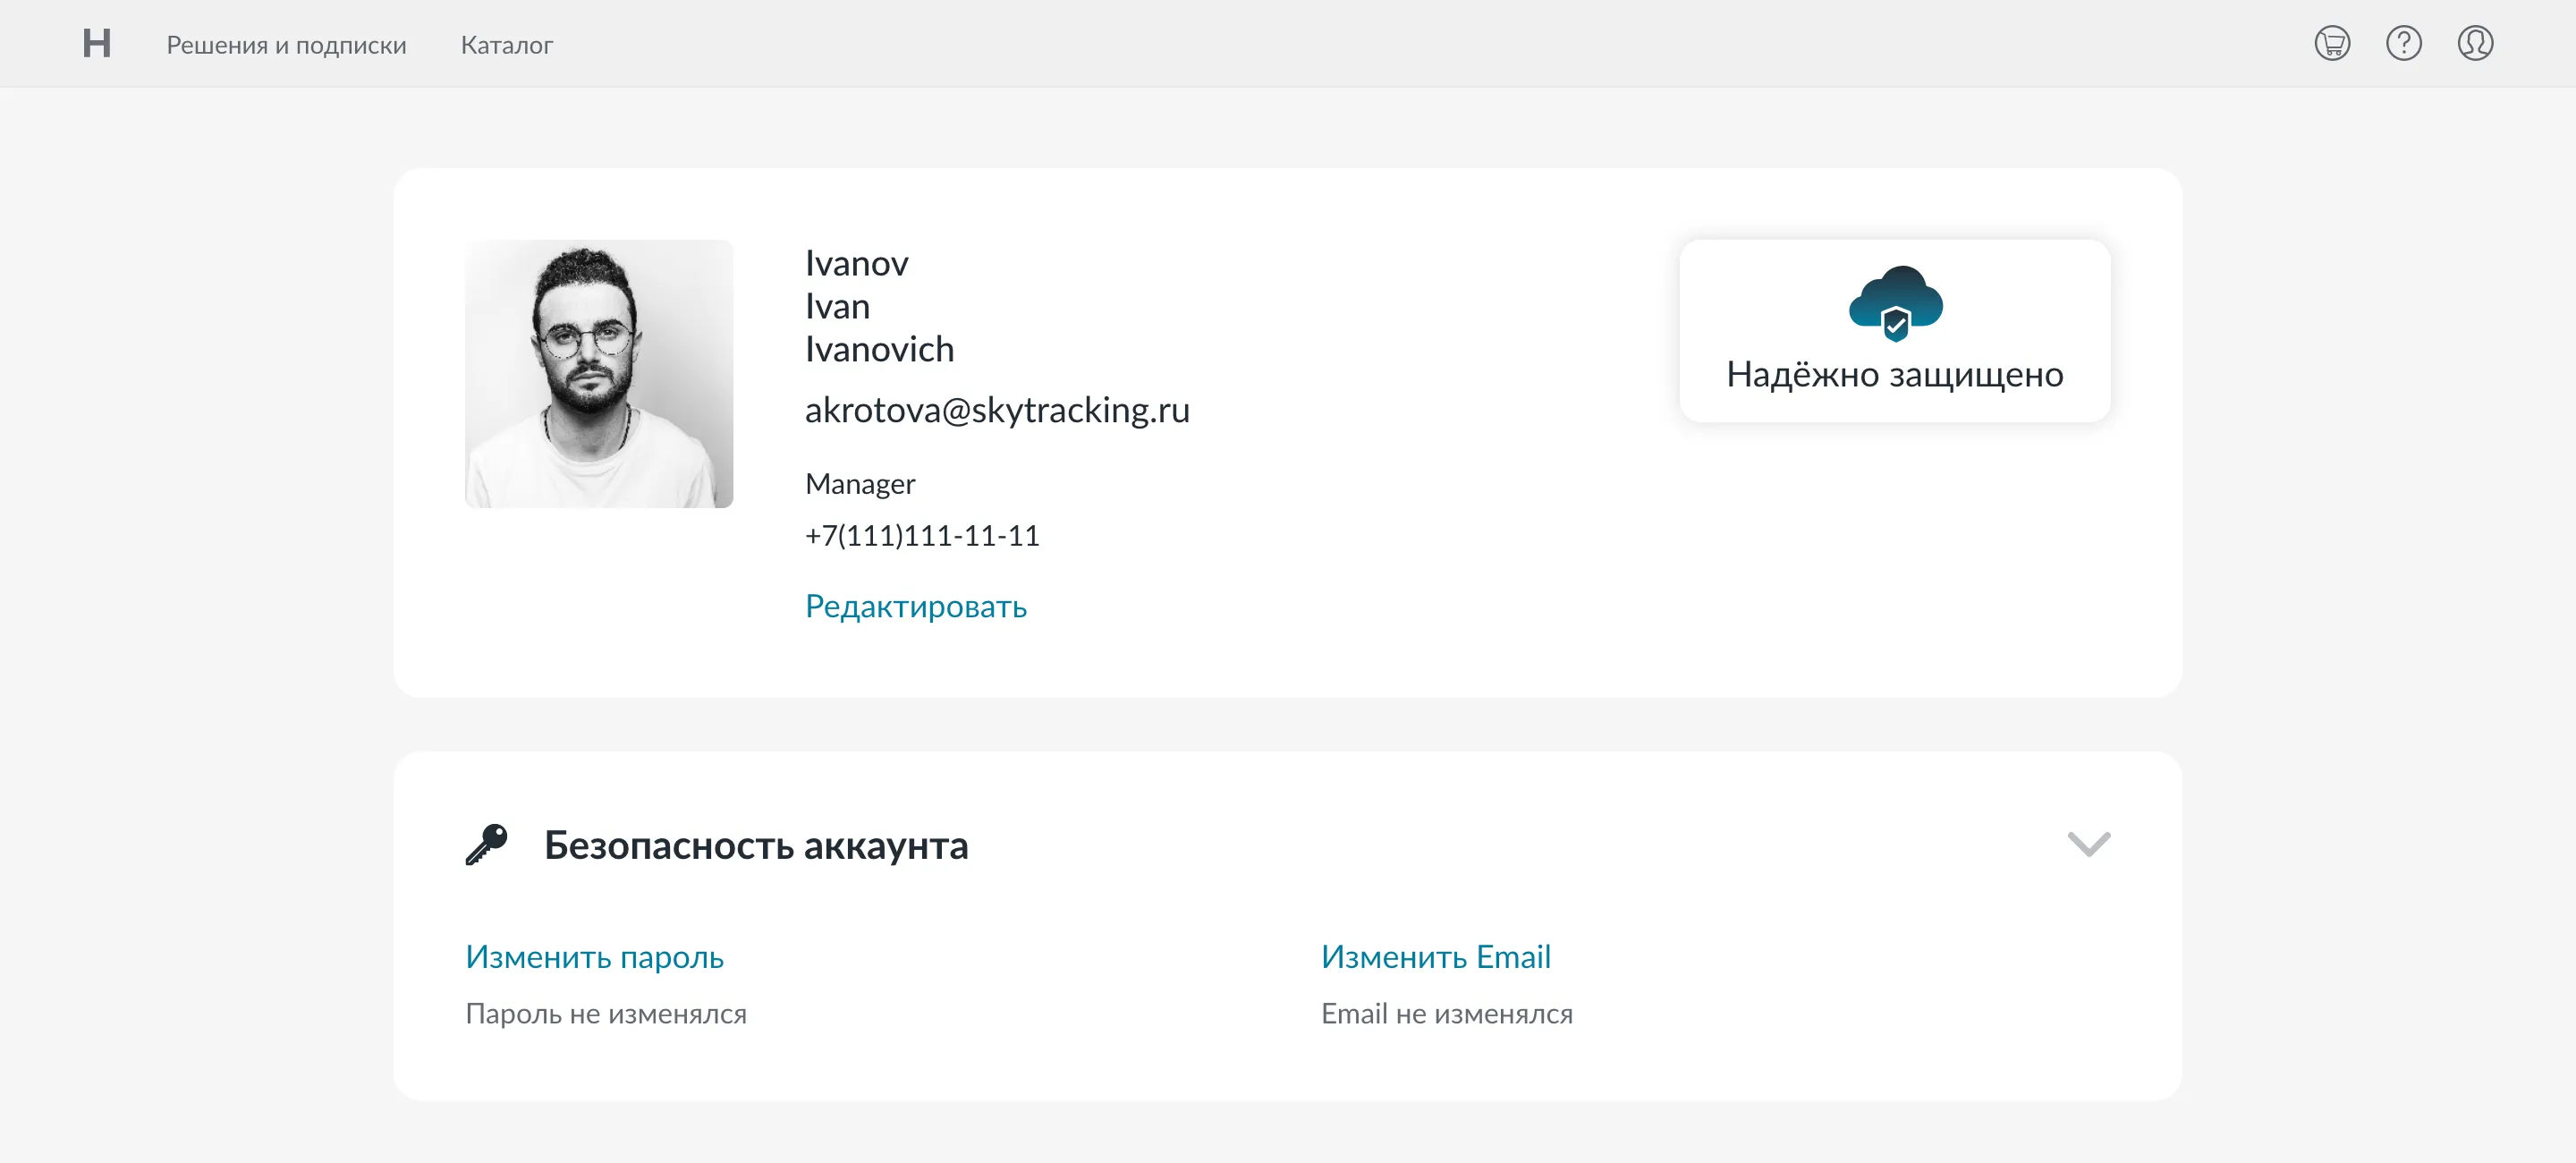The width and height of the screenshot is (2576, 1163).
Task: Click the email akrotova@skytracking.ru text
Action: click(996, 410)
